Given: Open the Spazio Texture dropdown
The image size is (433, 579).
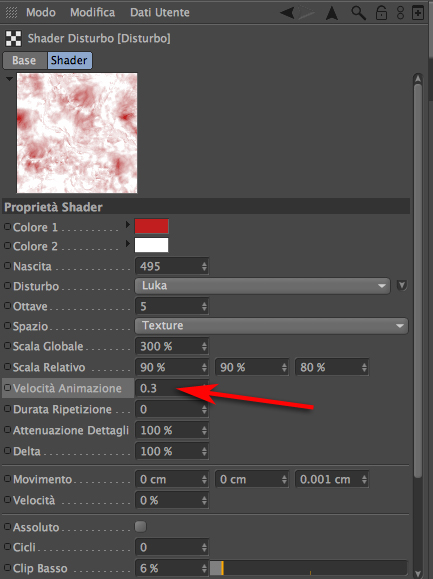Looking at the screenshot, I should coord(272,326).
